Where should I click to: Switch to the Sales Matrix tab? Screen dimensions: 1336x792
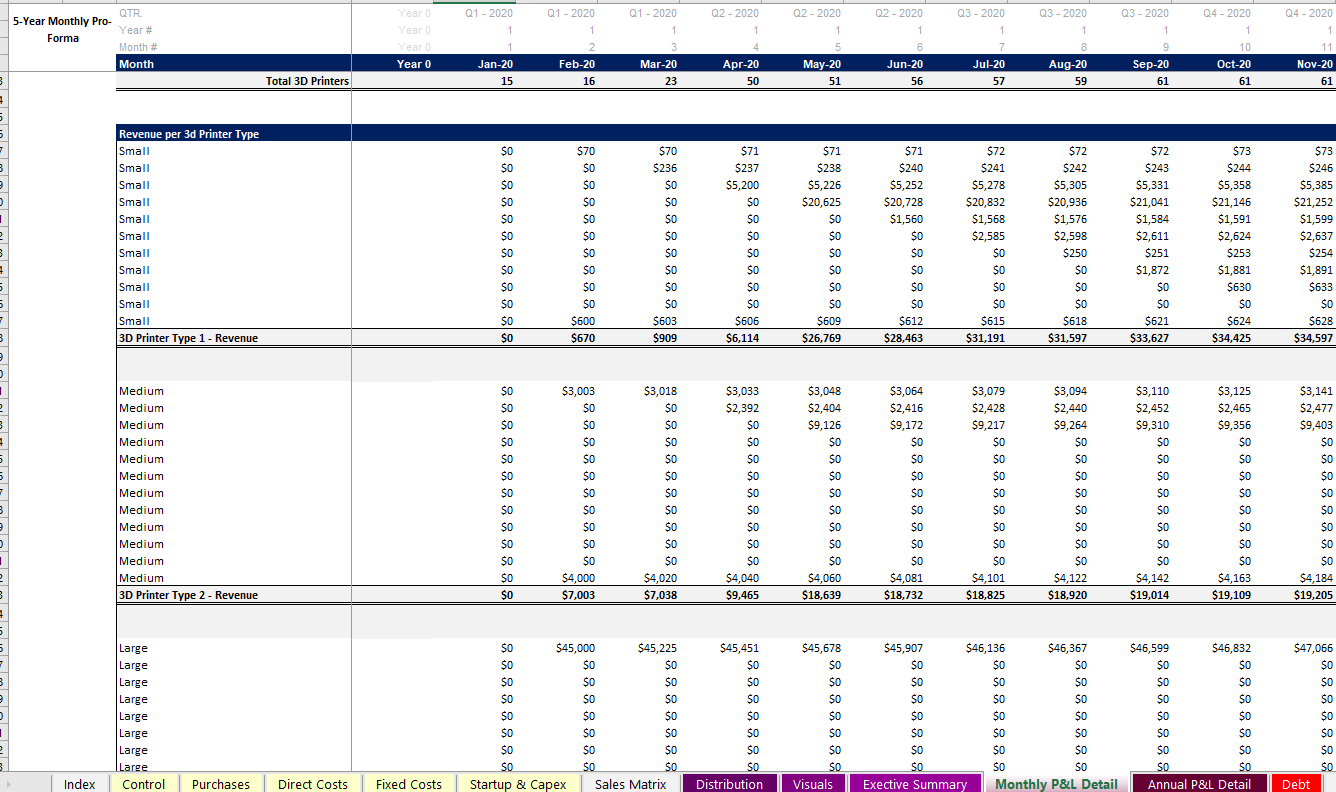coord(630,784)
